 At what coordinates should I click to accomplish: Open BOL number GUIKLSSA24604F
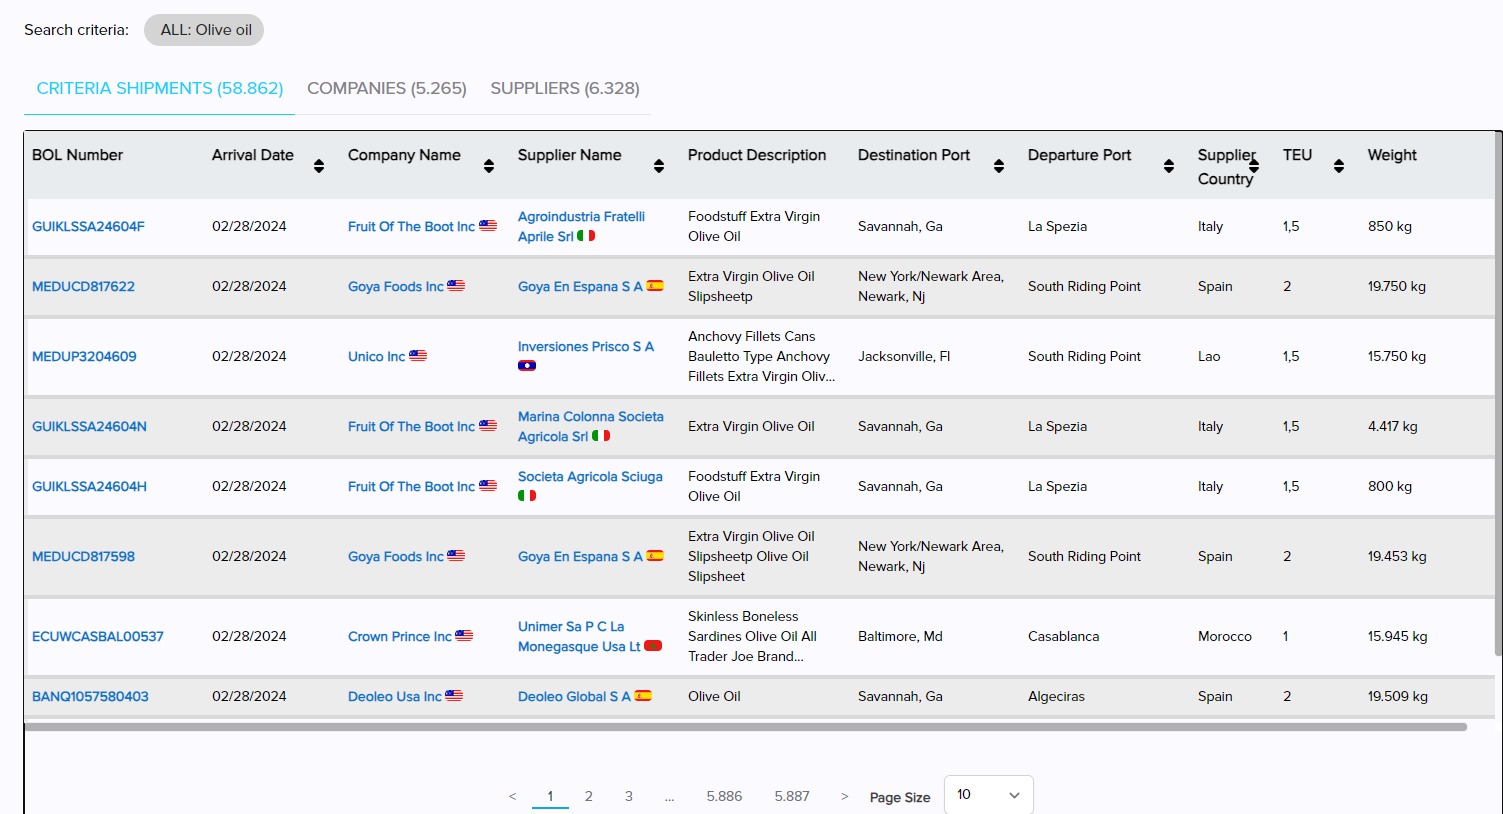(88, 226)
